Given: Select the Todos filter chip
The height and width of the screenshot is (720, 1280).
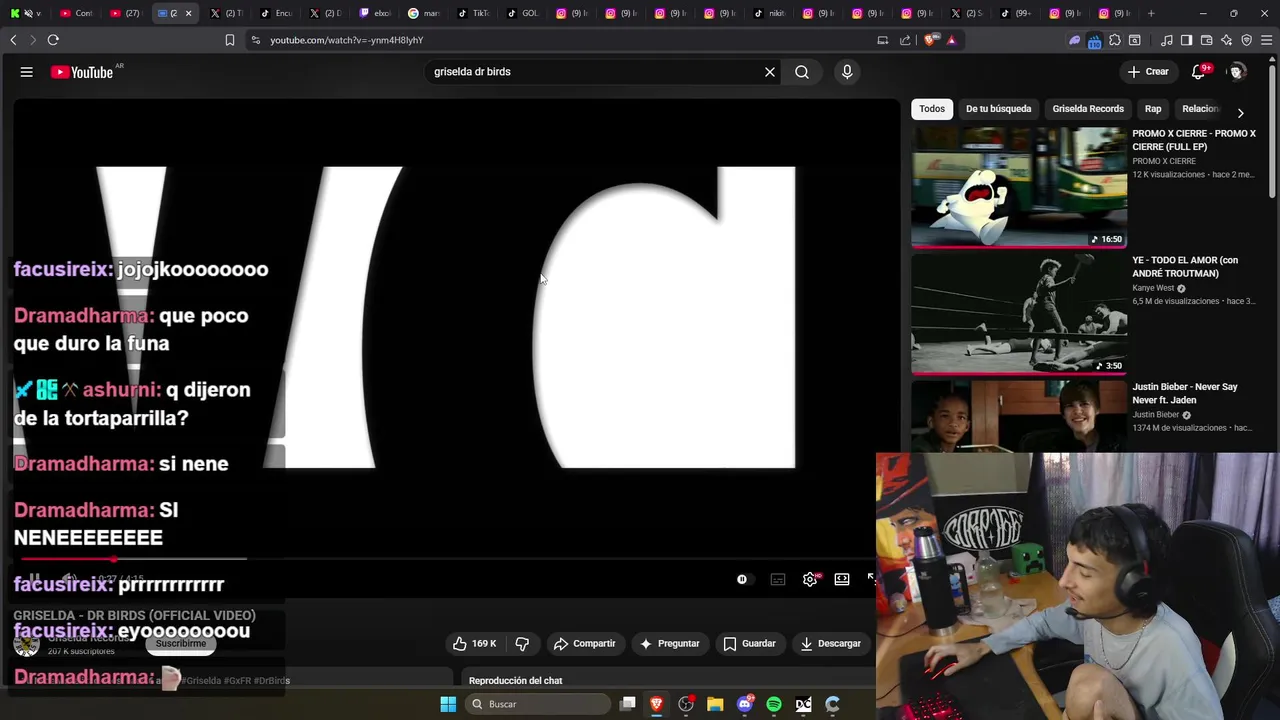Looking at the screenshot, I should point(932,109).
